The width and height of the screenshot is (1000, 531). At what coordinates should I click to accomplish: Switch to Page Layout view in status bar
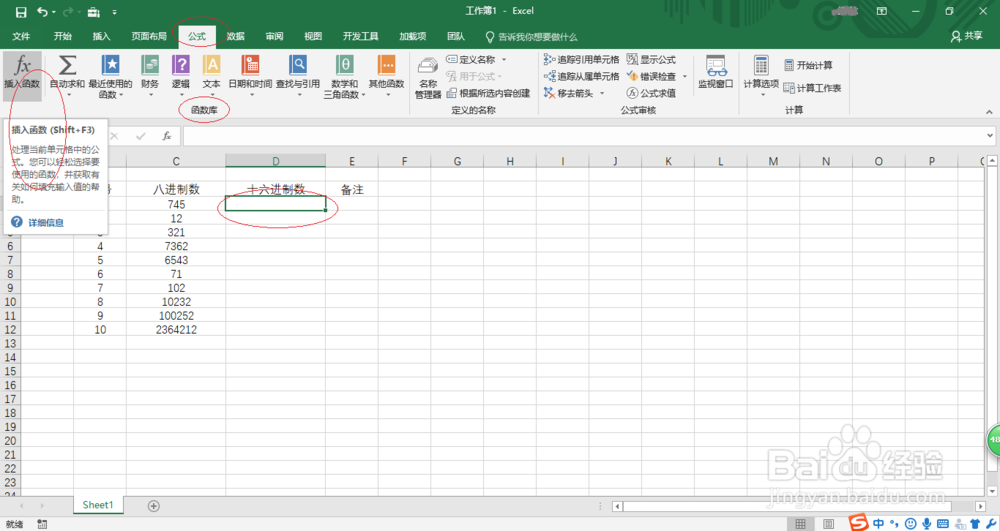(x=828, y=524)
